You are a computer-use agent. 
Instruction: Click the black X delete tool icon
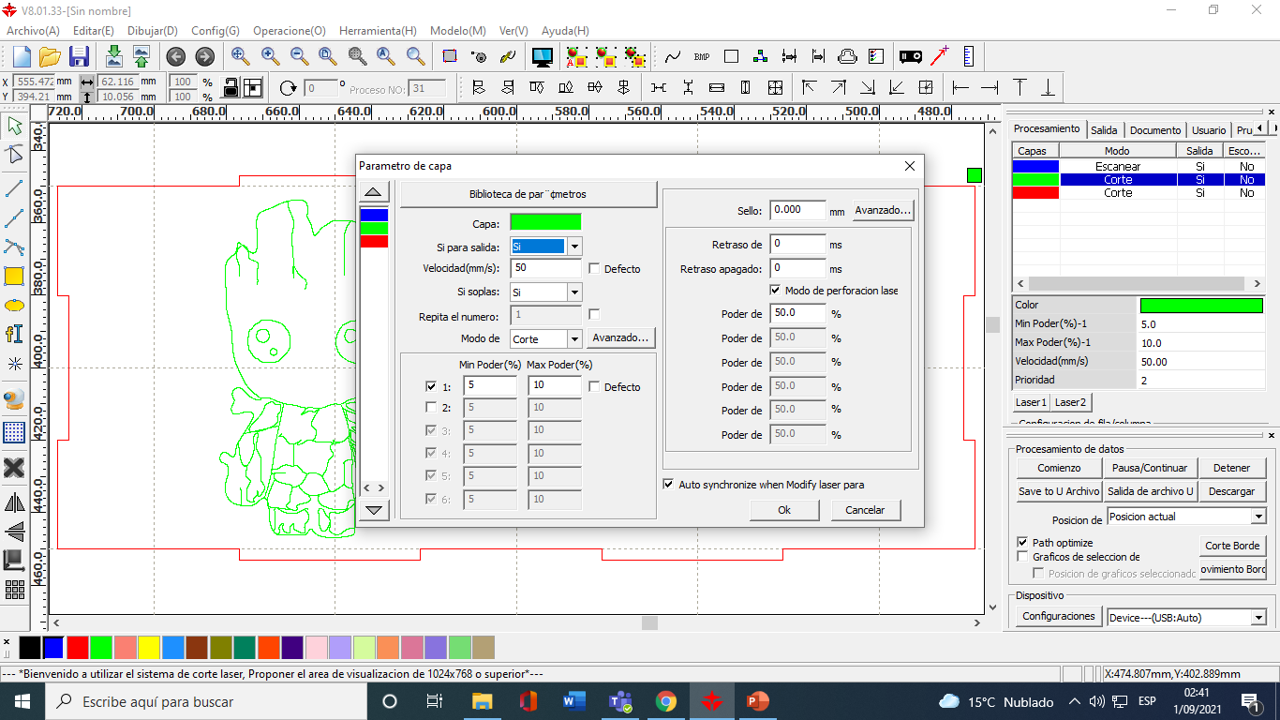pos(14,468)
